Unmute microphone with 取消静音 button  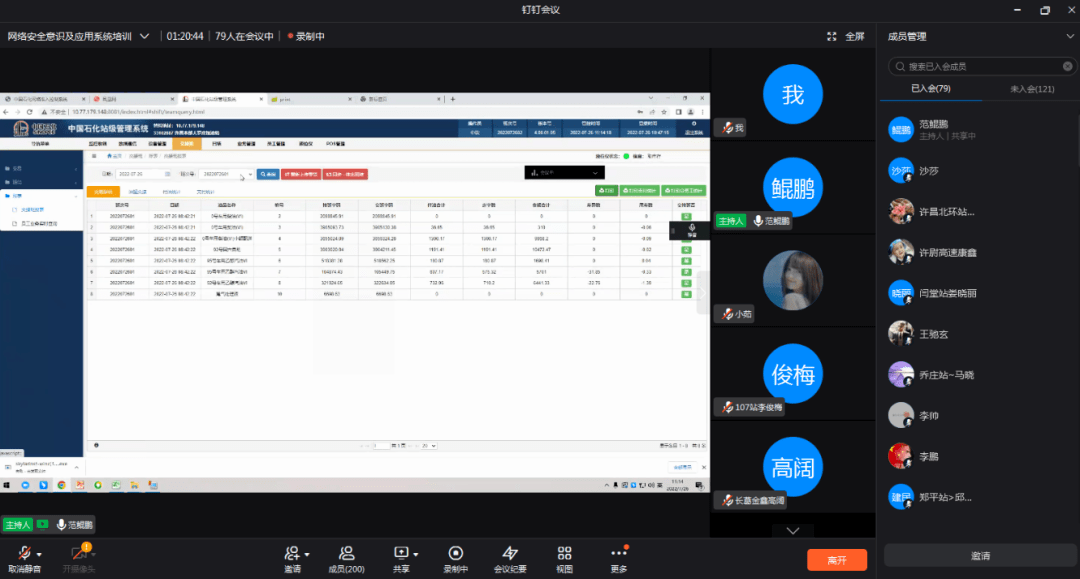[23, 559]
